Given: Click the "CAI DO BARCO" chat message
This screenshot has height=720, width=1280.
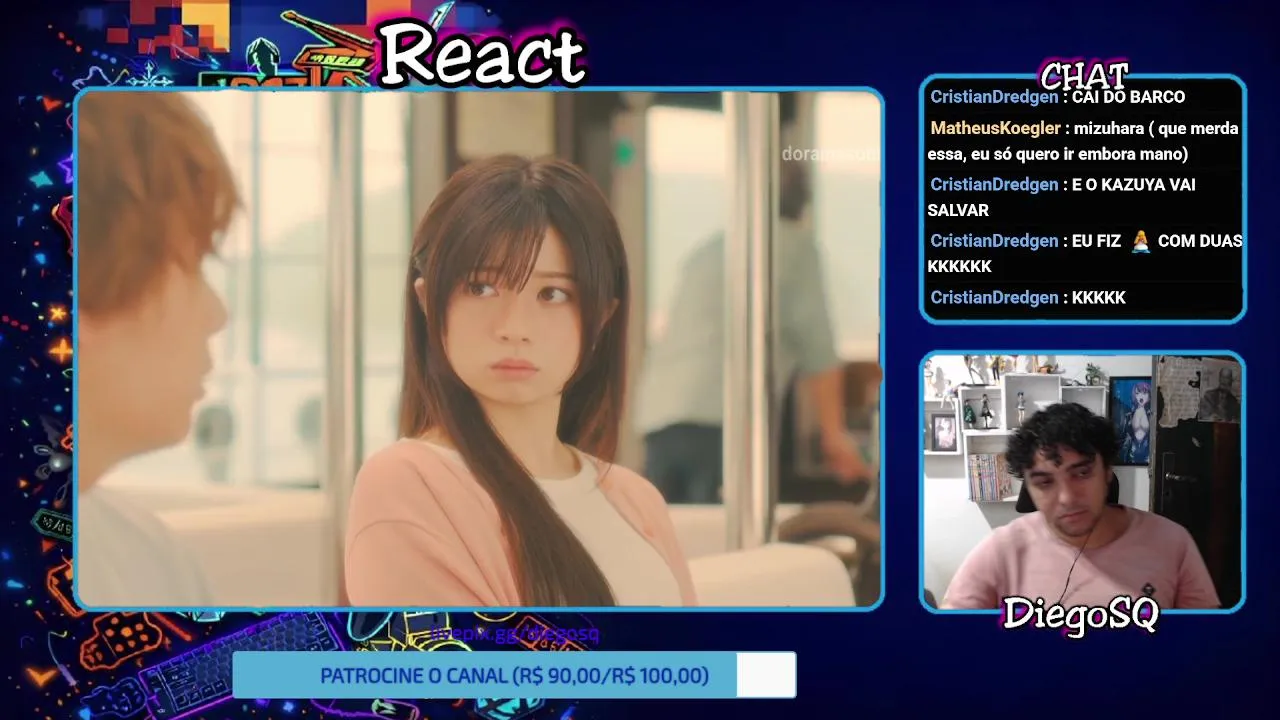Looking at the screenshot, I should coord(1128,97).
